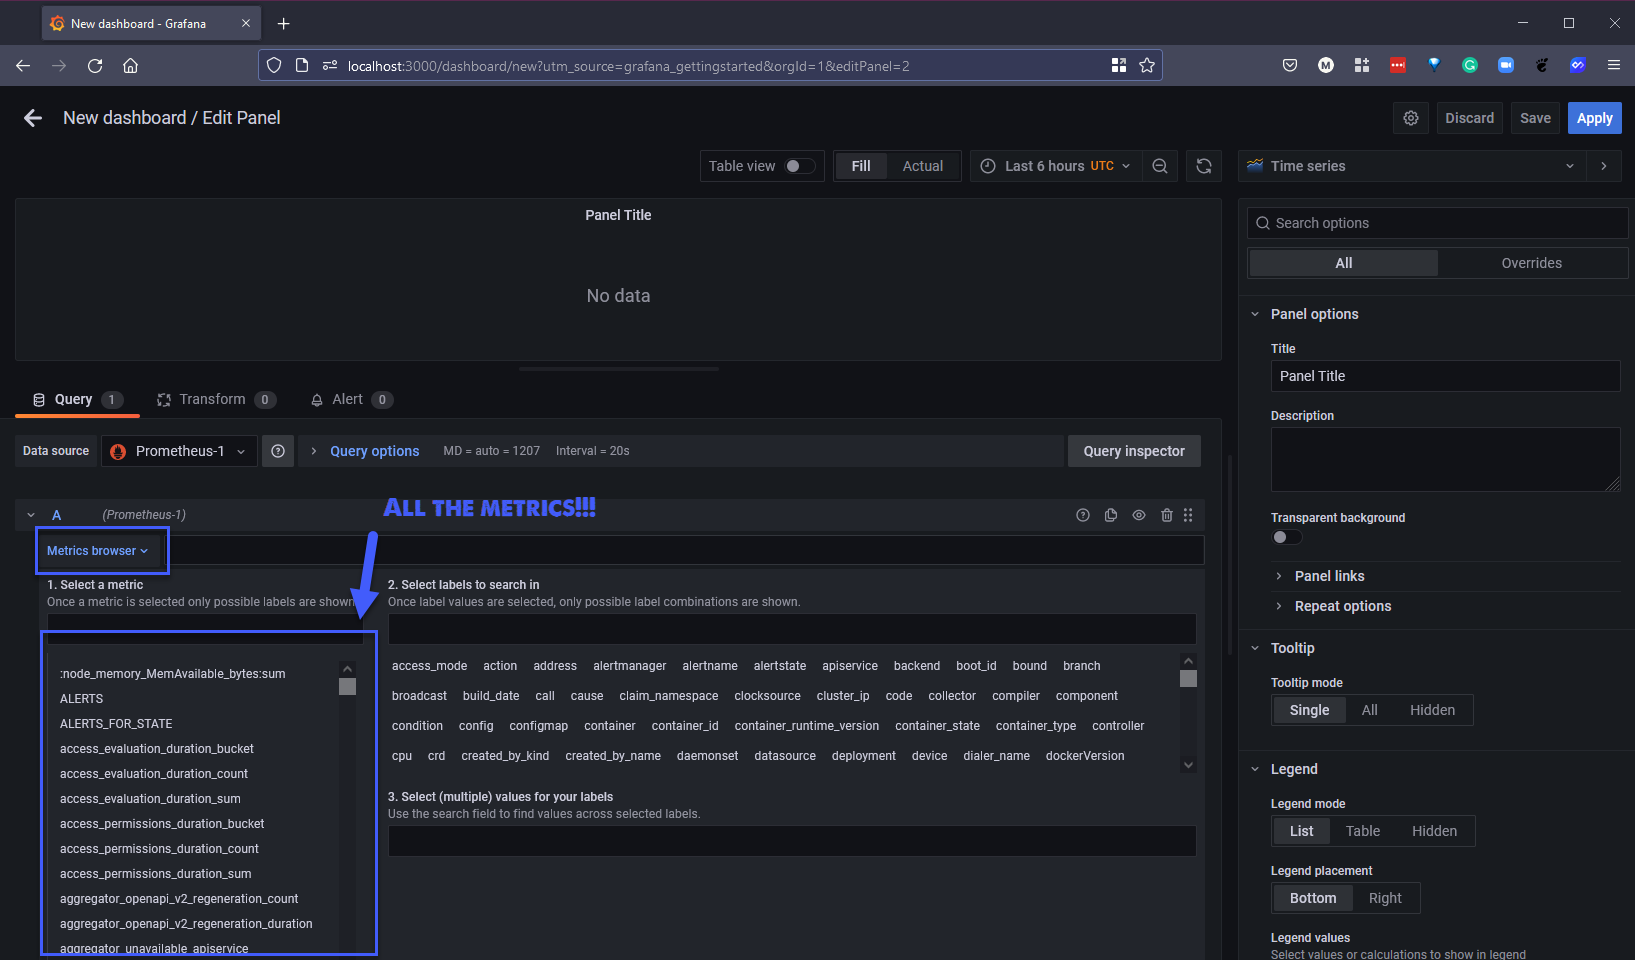The height and width of the screenshot is (960, 1635).
Task: Open the Time series visualization picker
Action: [1411, 166]
